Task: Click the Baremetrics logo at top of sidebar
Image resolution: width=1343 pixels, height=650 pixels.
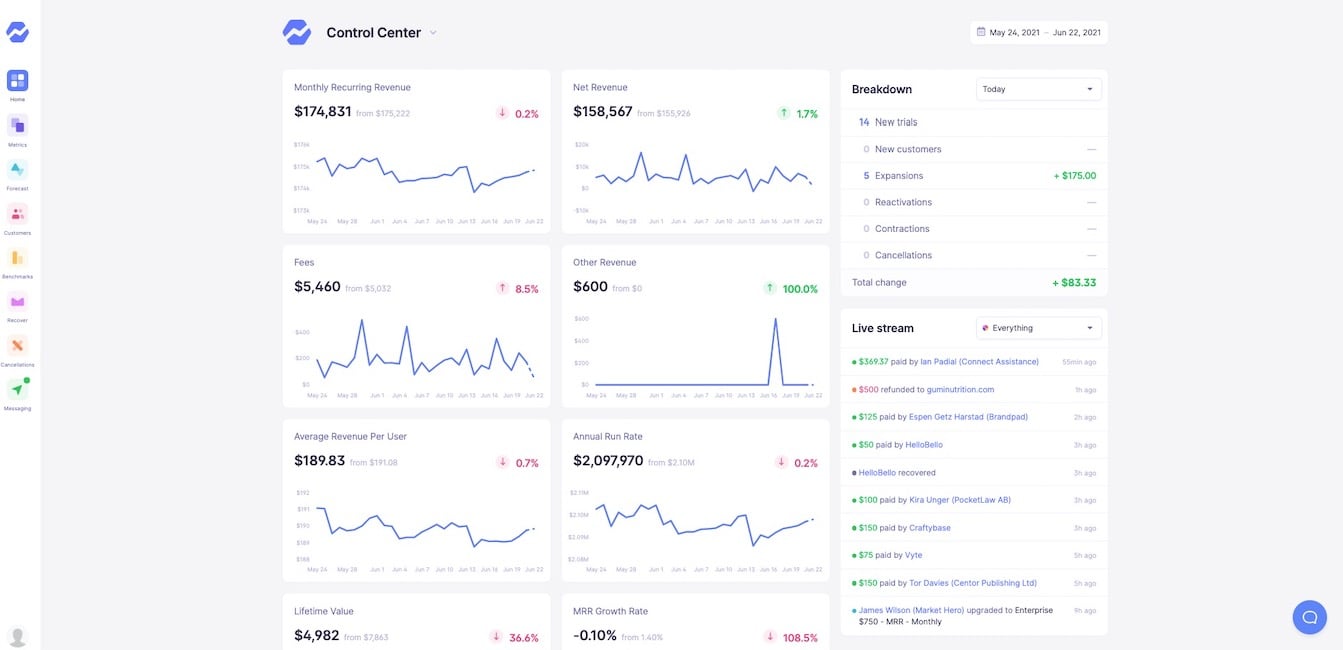Action: pyautogui.click(x=17, y=31)
